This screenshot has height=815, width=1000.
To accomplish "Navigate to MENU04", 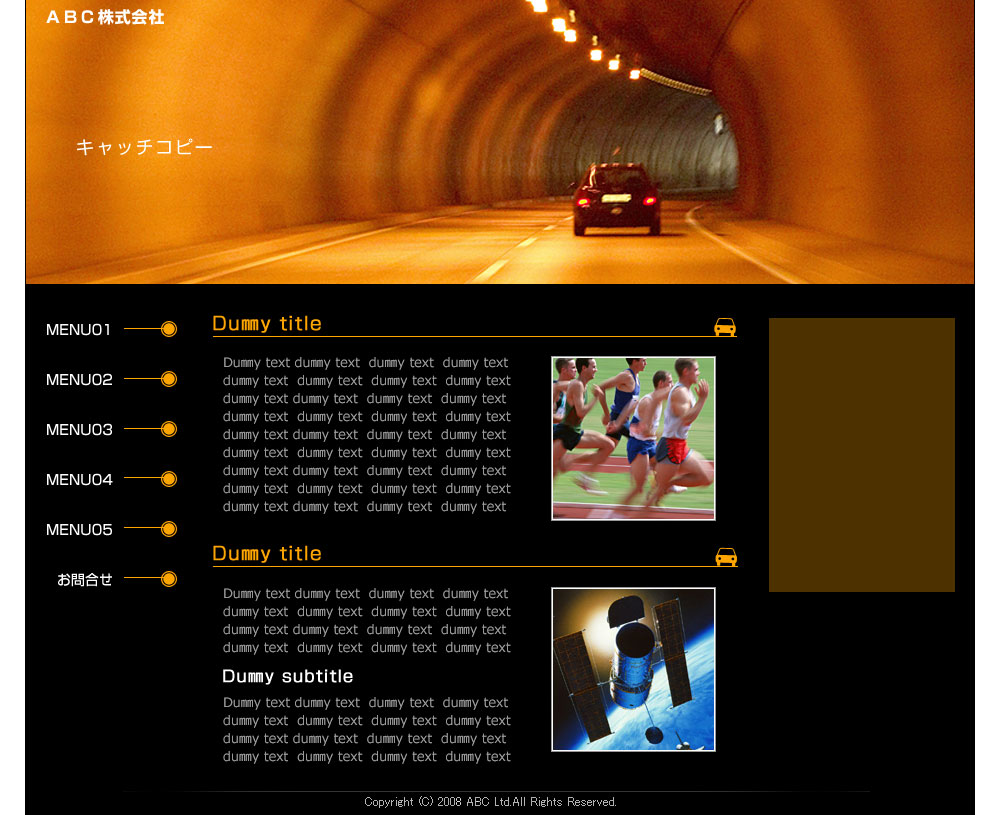I will [79, 480].
